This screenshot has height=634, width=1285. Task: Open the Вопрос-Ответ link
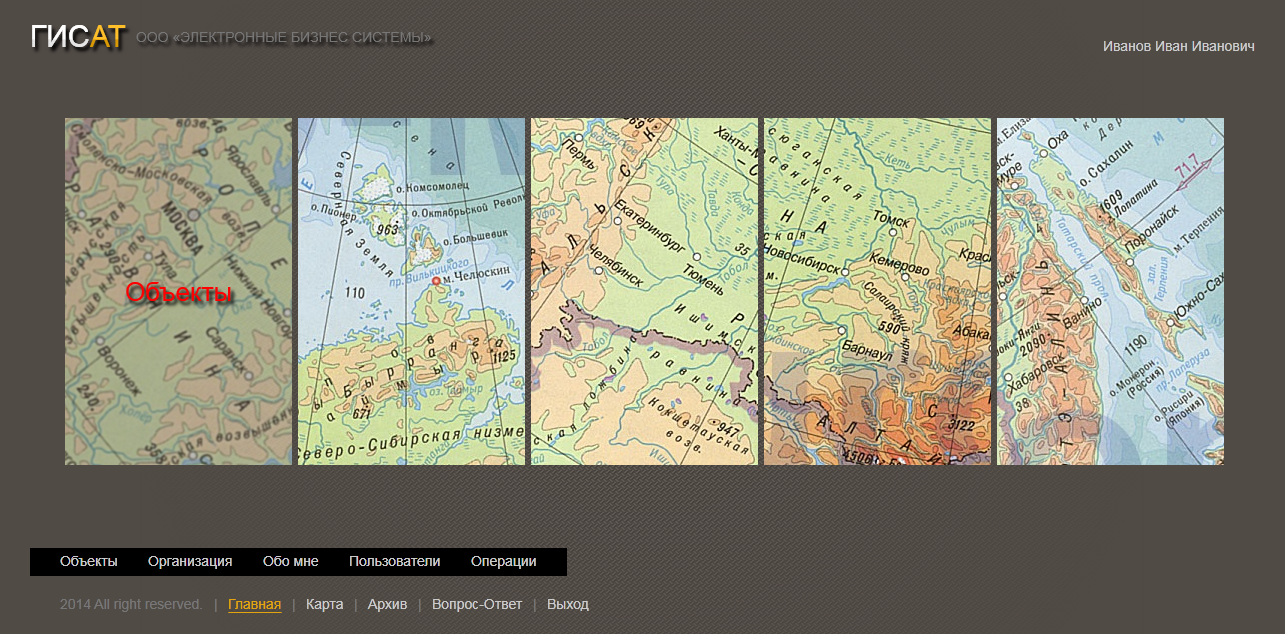tap(477, 604)
